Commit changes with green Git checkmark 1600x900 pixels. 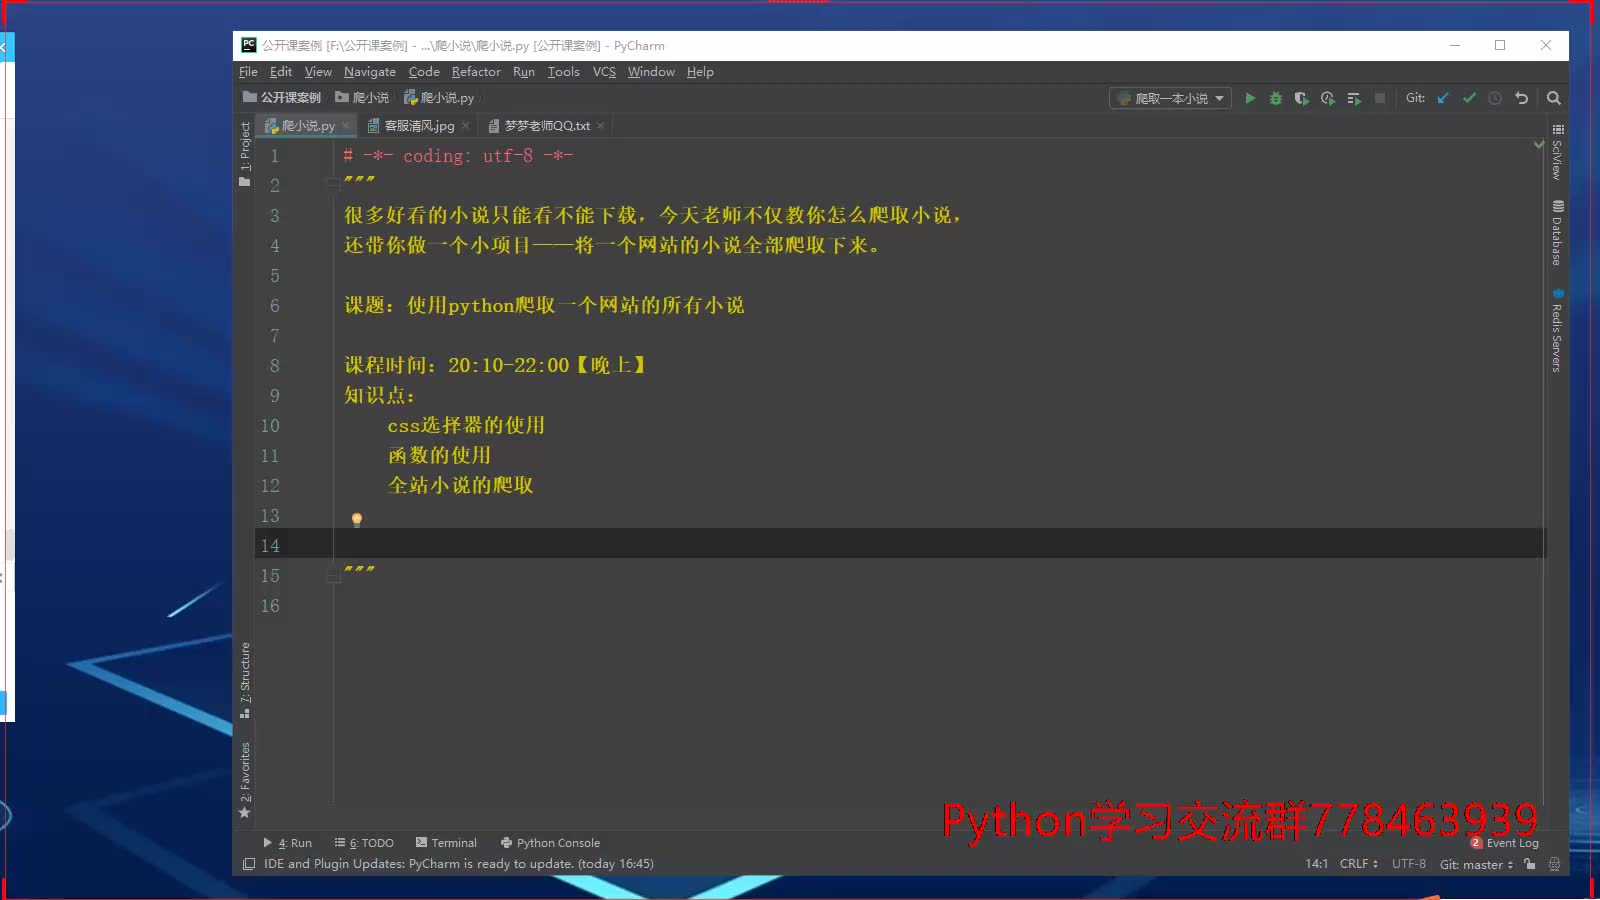pos(1469,98)
